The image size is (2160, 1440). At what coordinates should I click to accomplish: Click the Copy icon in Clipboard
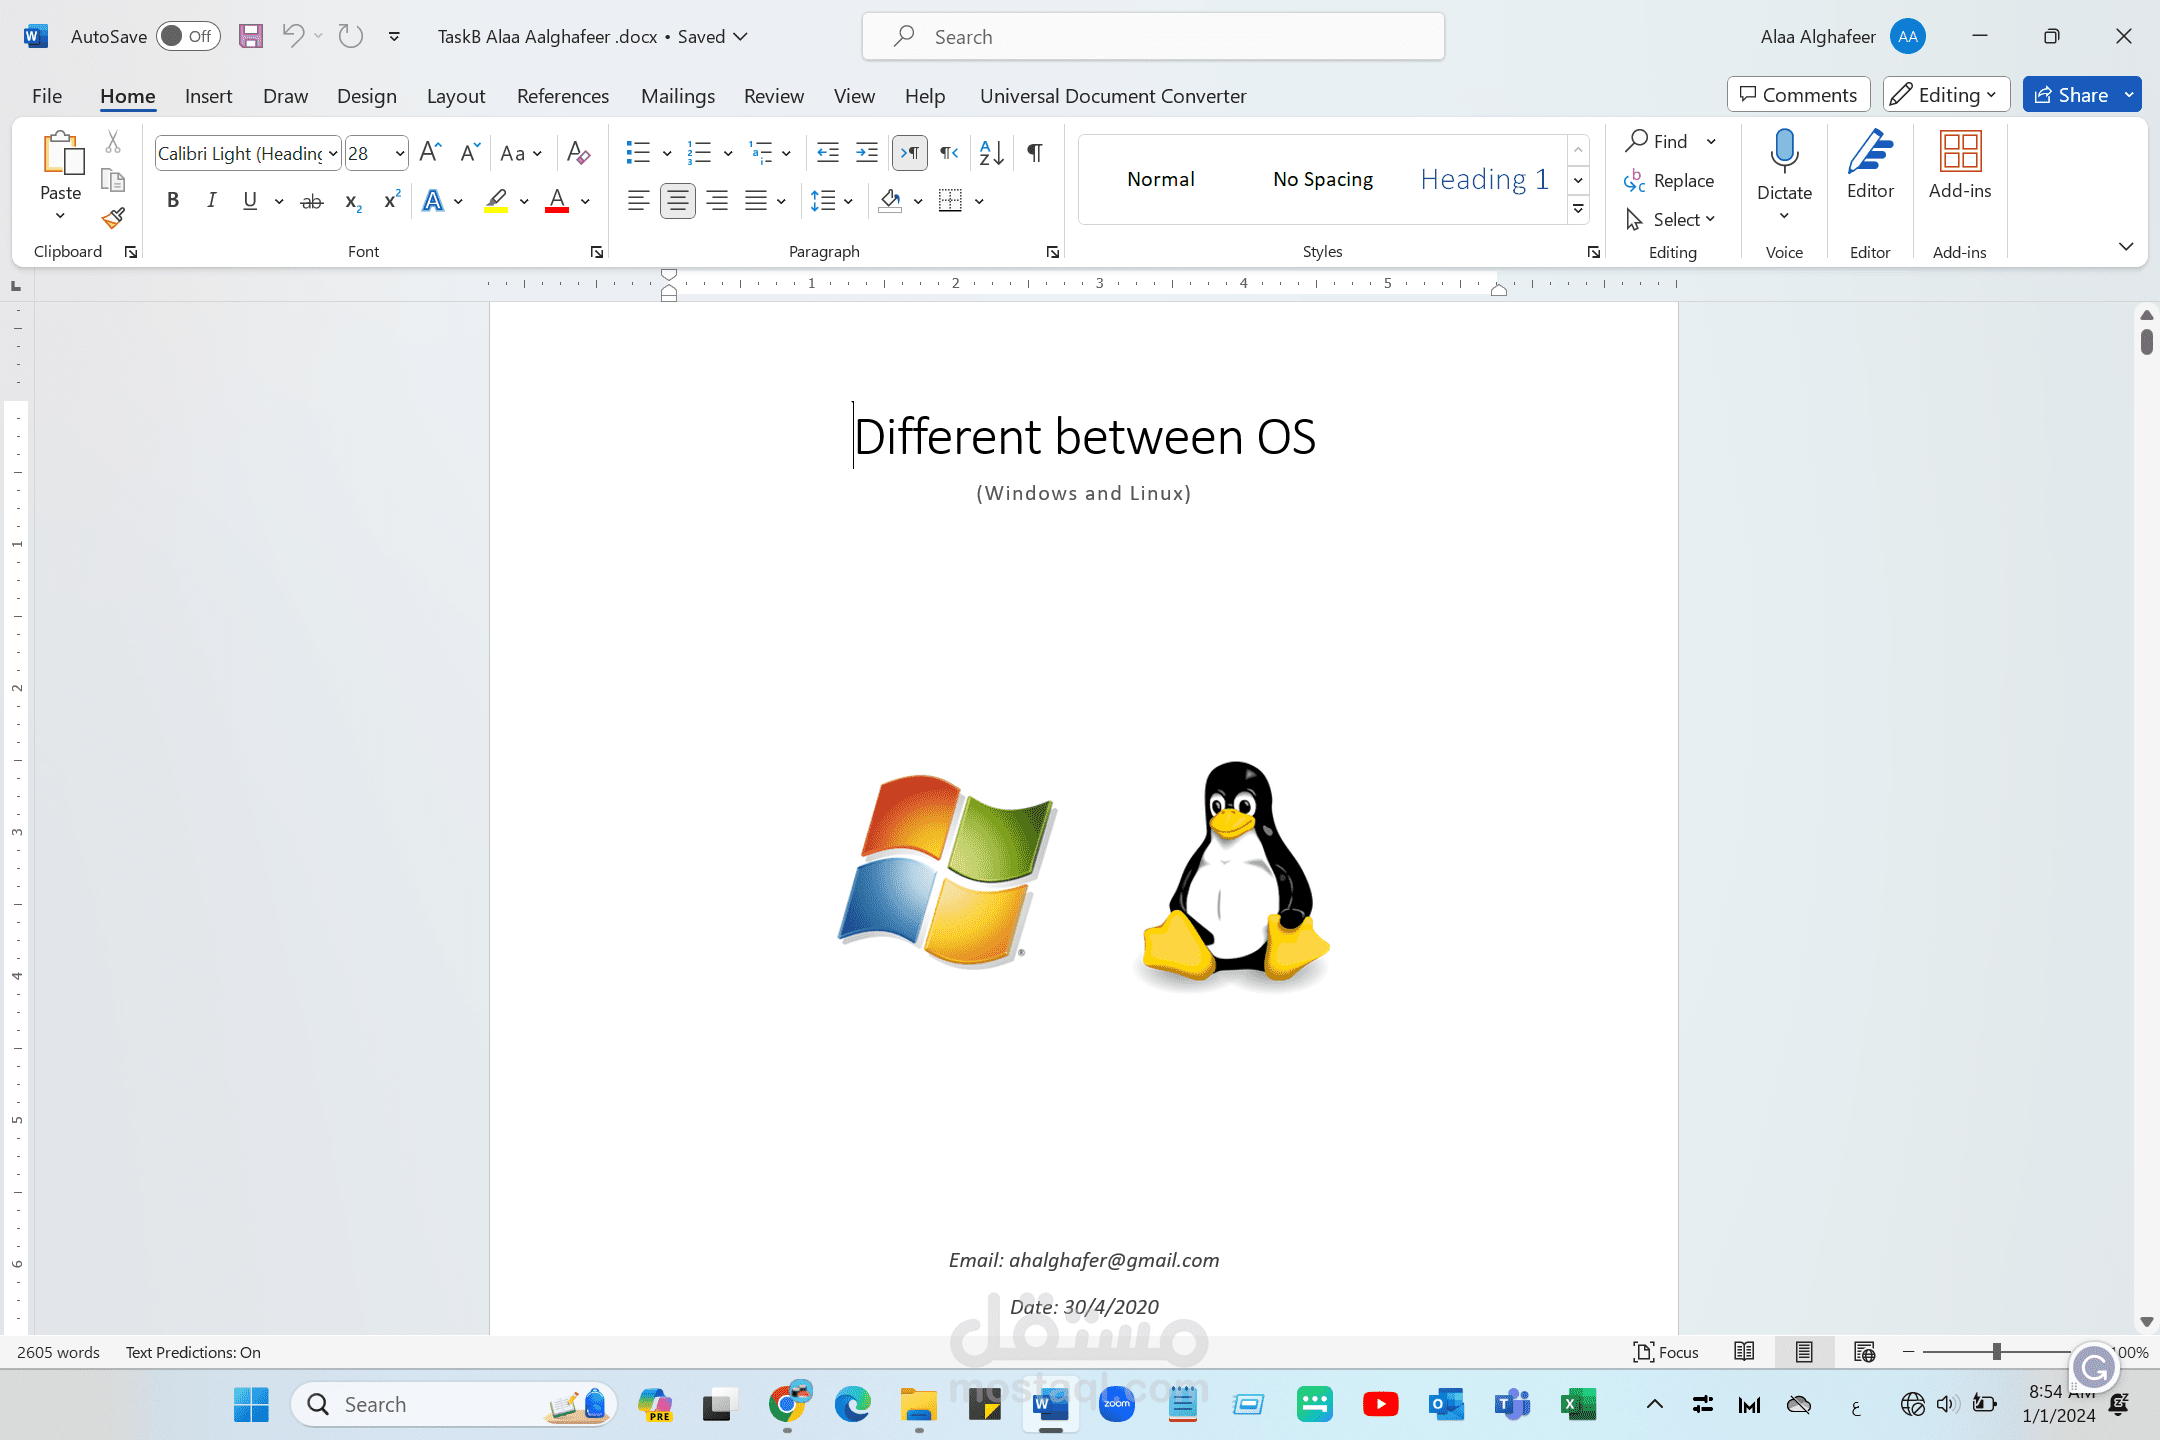click(113, 180)
